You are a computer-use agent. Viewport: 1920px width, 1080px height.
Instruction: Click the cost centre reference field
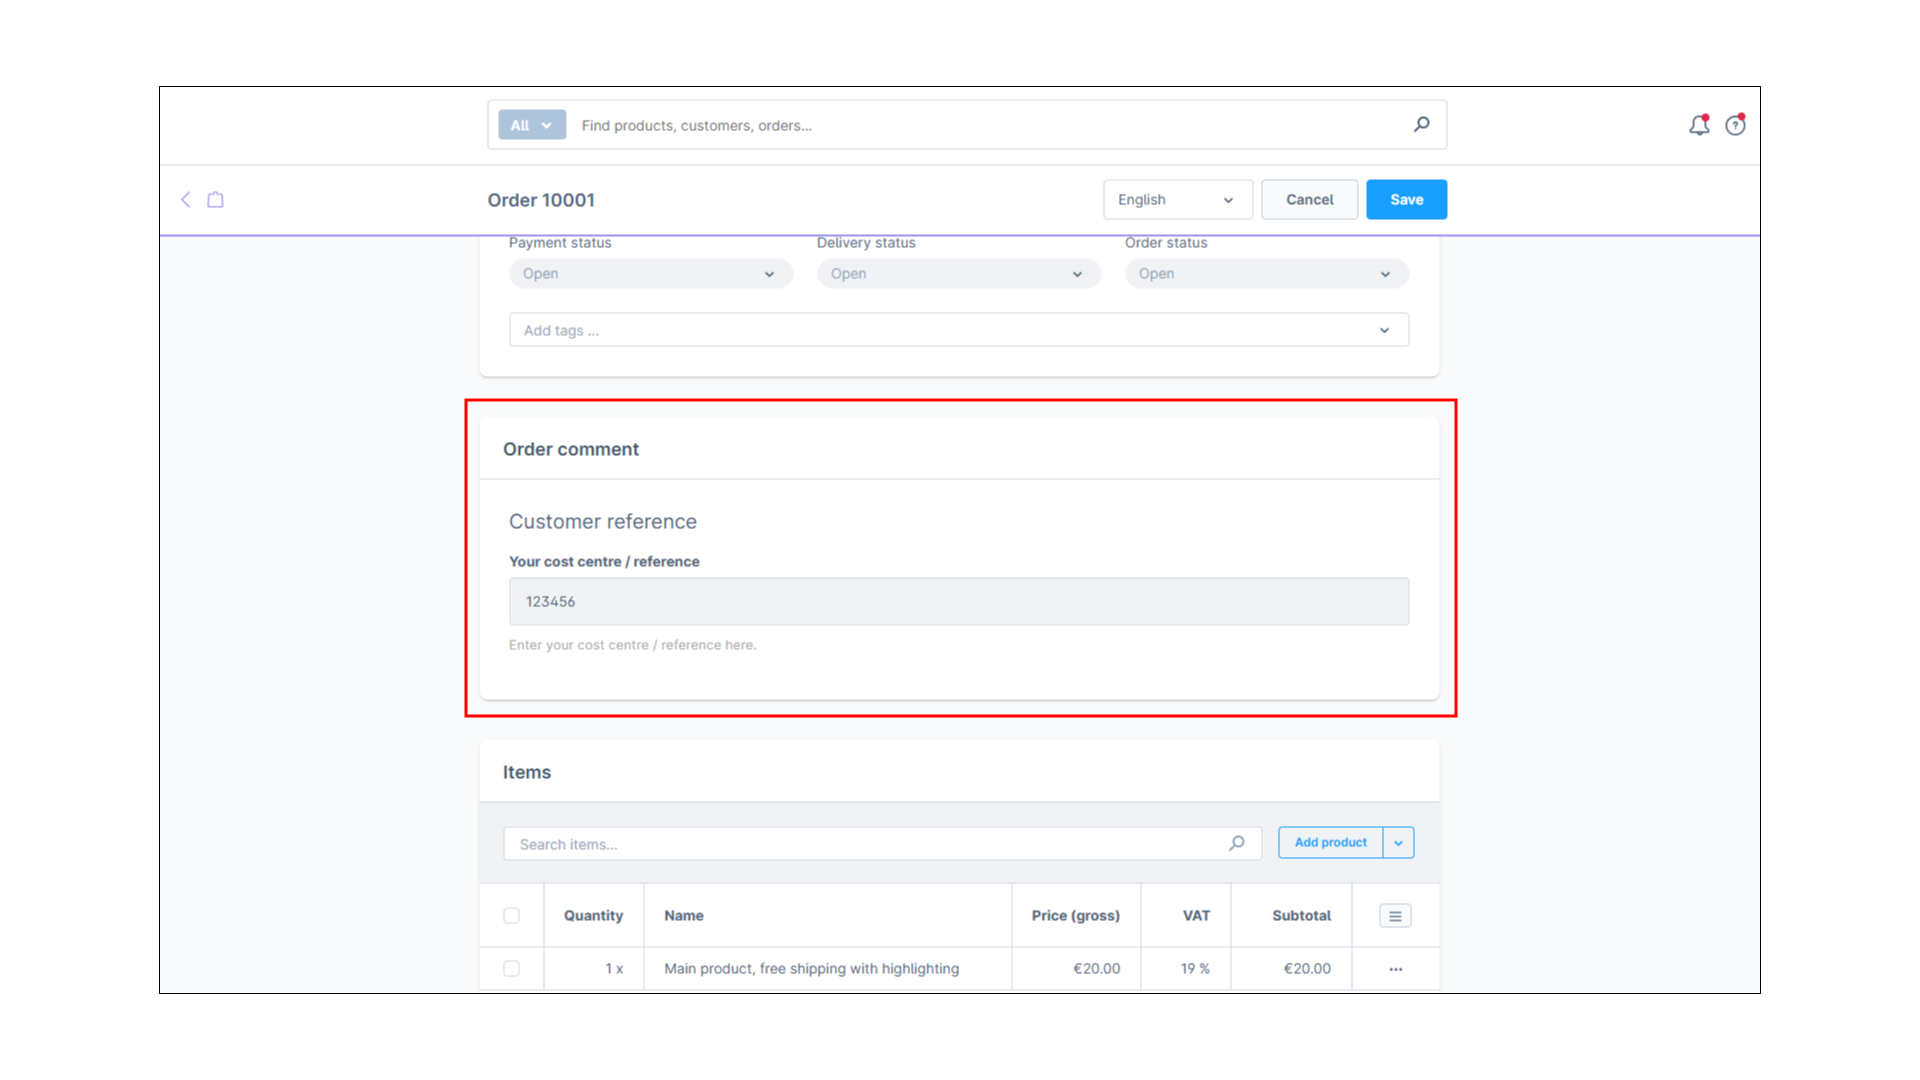pos(958,601)
